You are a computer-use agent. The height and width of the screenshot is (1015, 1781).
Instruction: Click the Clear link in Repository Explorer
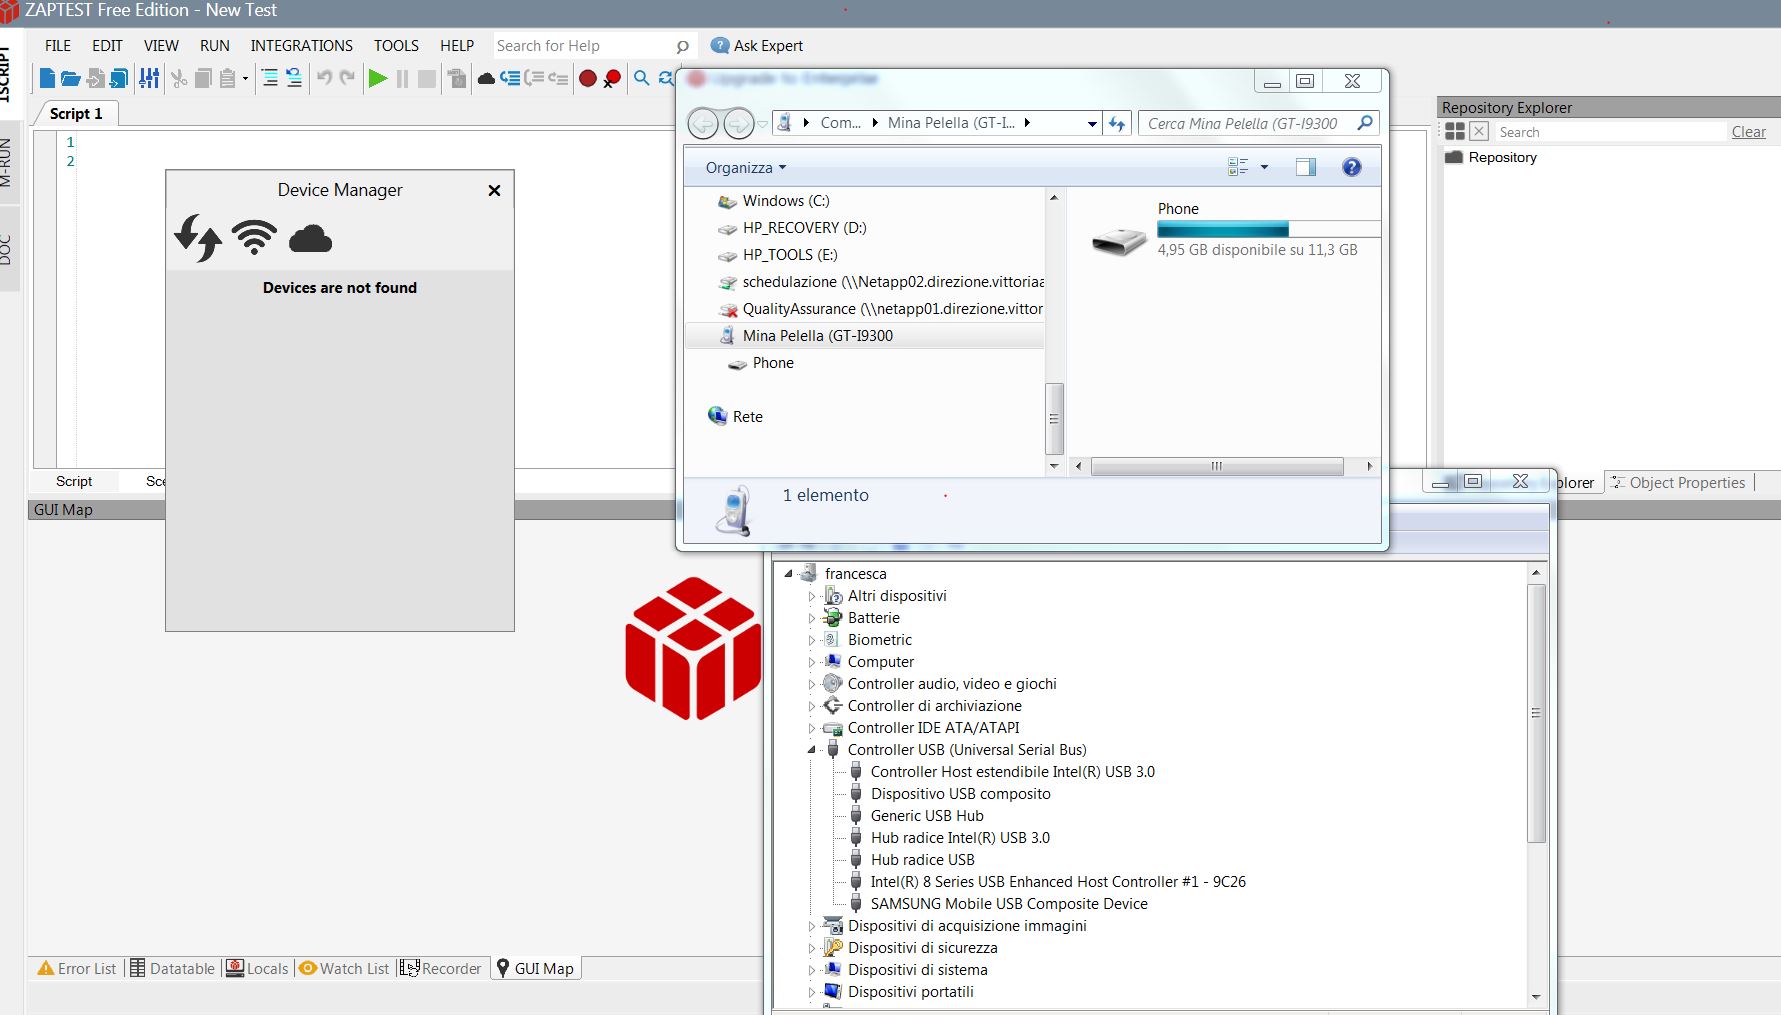click(x=1748, y=132)
